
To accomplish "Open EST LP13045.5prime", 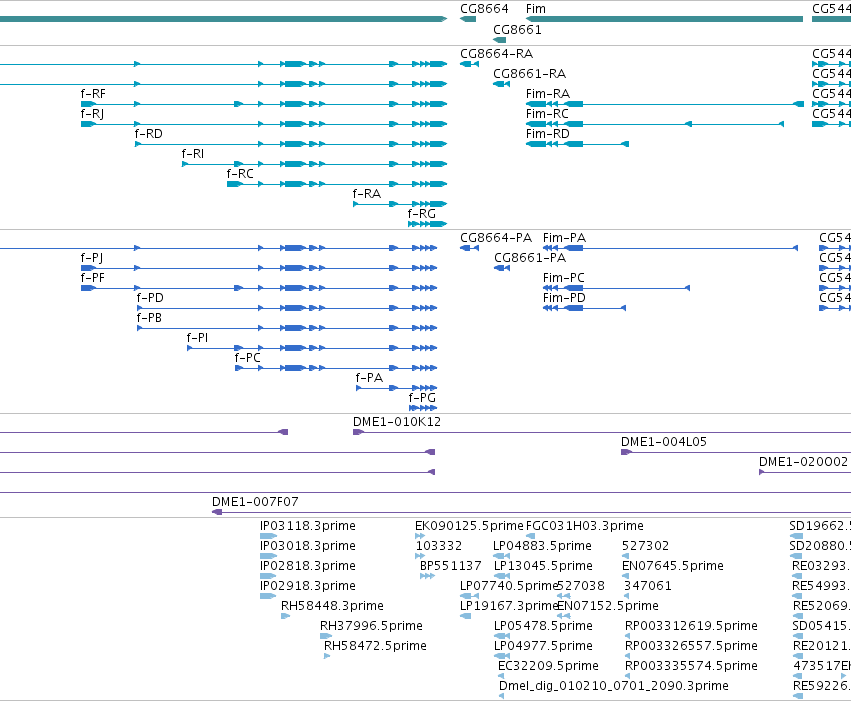I will 501,576.
